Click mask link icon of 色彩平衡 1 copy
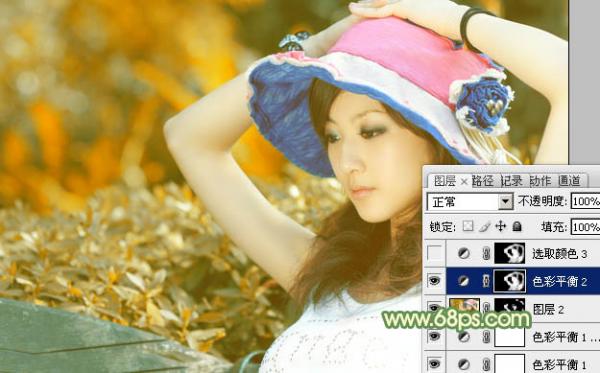 coord(486,337)
